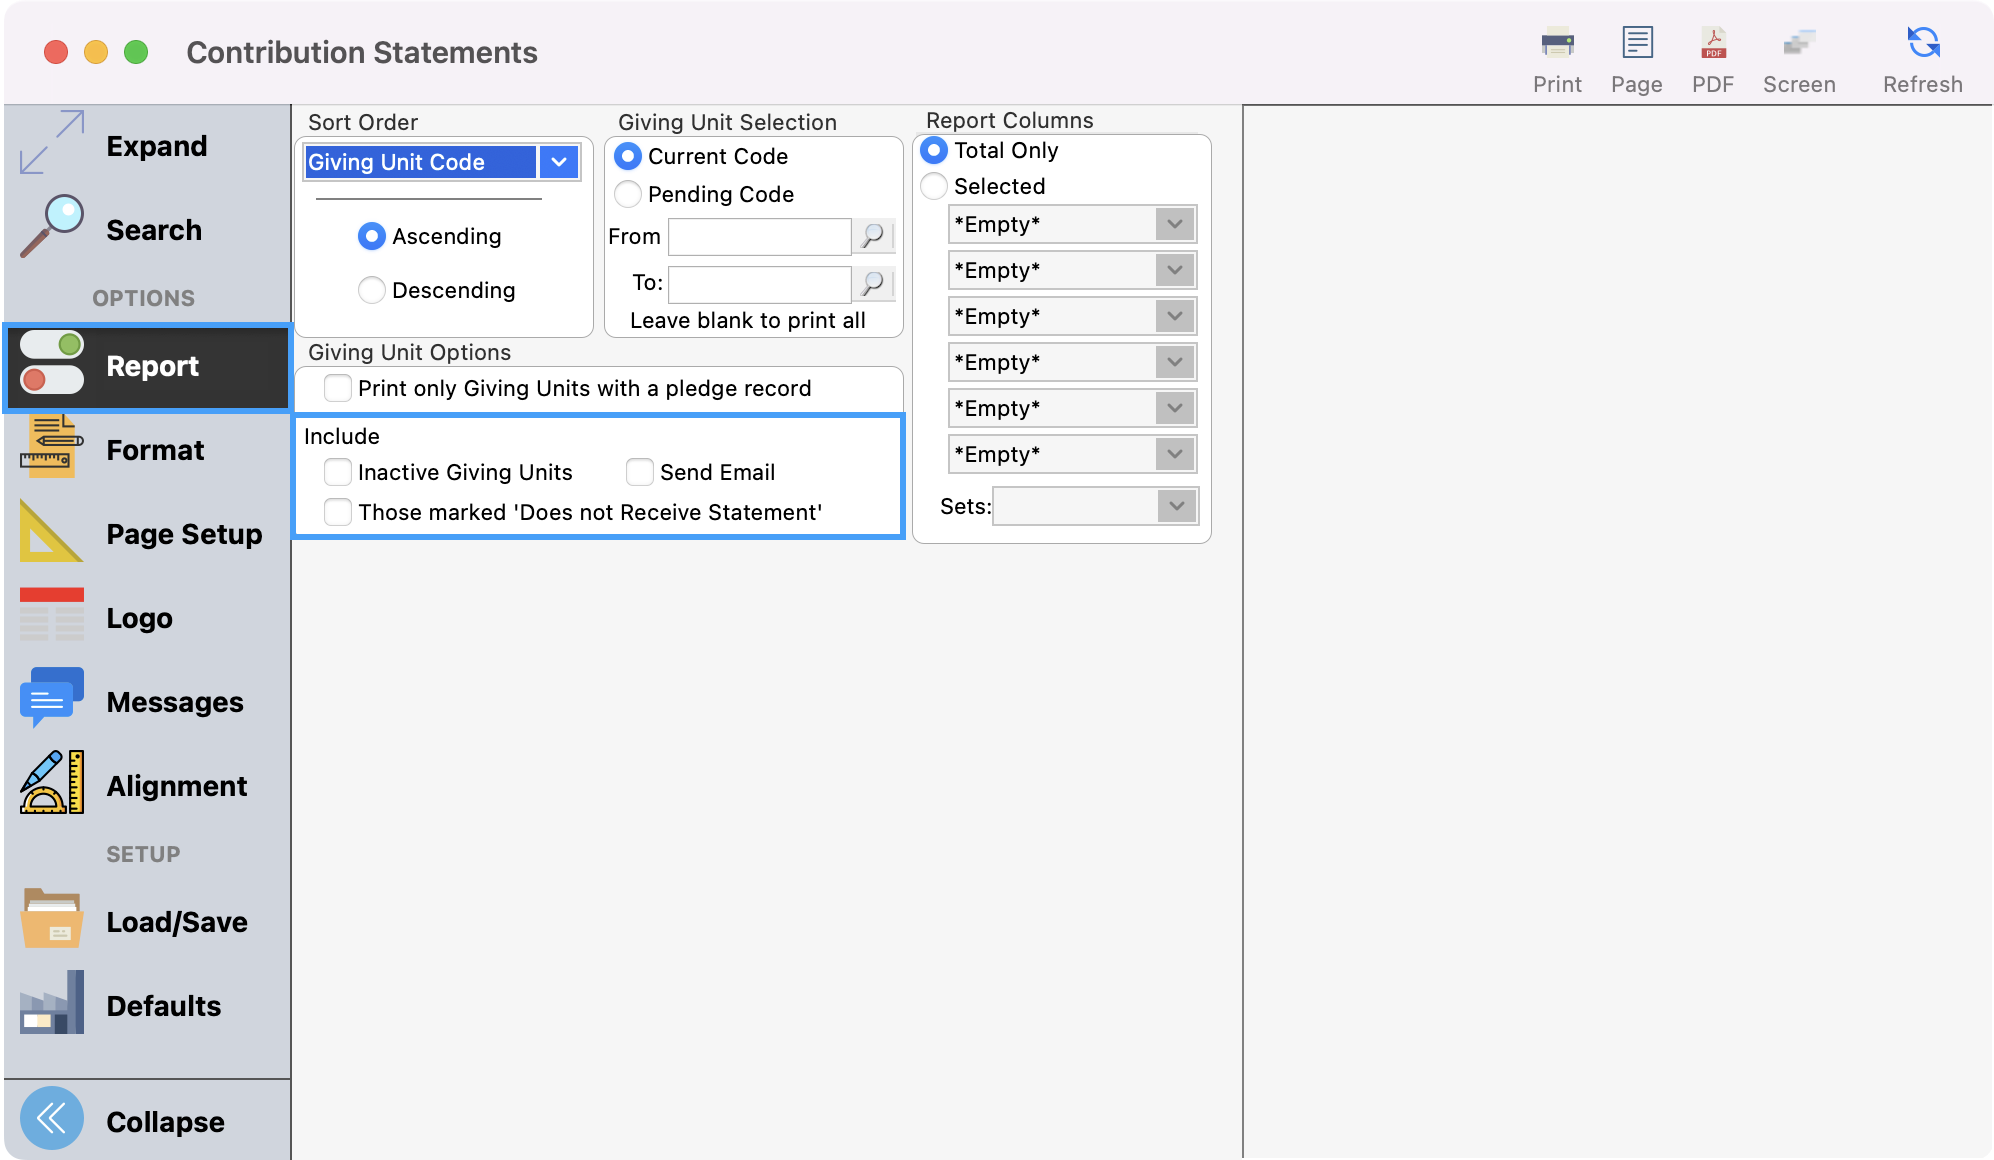Open the first *Empty* column dropdown

(x=1174, y=224)
